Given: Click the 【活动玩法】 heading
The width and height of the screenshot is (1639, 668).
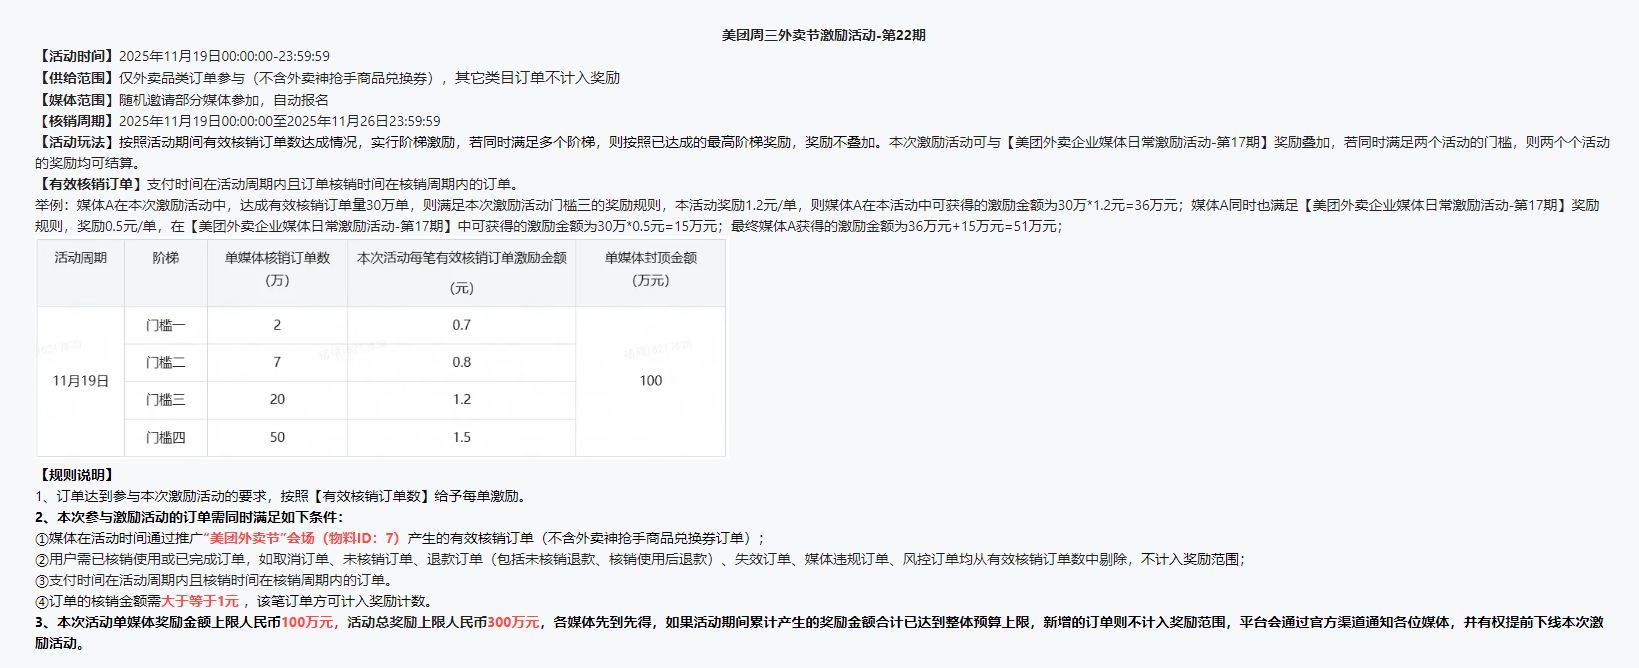Looking at the screenshot, I should 76,142.
